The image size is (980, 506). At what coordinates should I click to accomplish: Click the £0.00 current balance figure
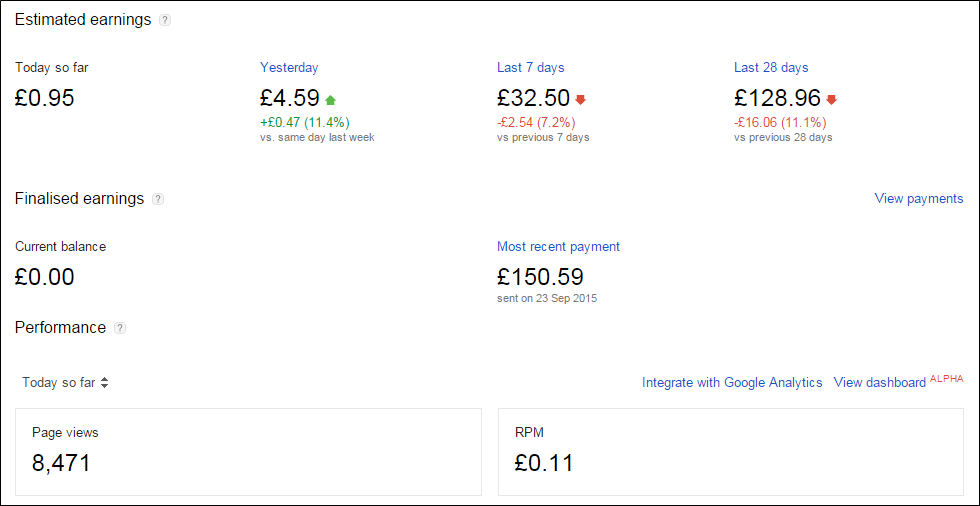click(44, 277)
